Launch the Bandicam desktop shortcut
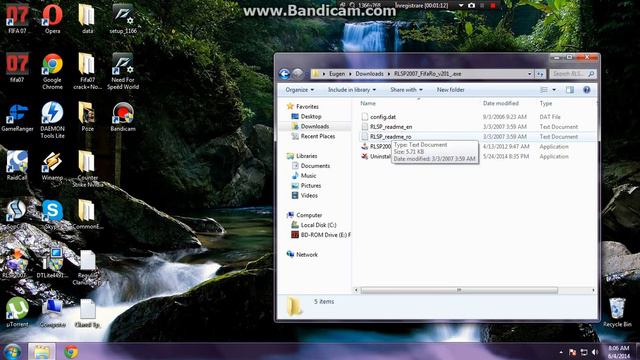 pyautogui.click(x=123, y=118)
